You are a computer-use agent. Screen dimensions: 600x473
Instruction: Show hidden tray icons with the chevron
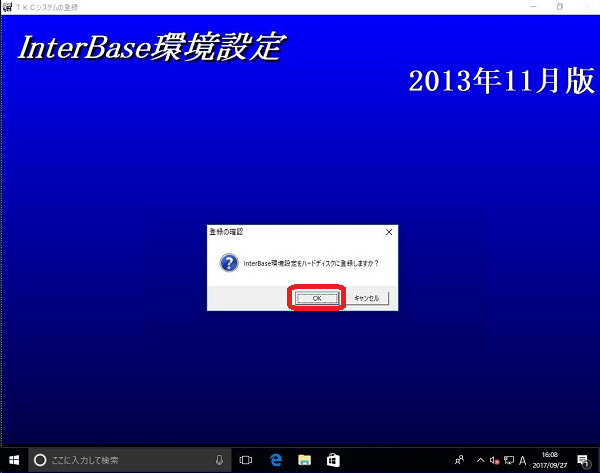[x=480, y=460]
